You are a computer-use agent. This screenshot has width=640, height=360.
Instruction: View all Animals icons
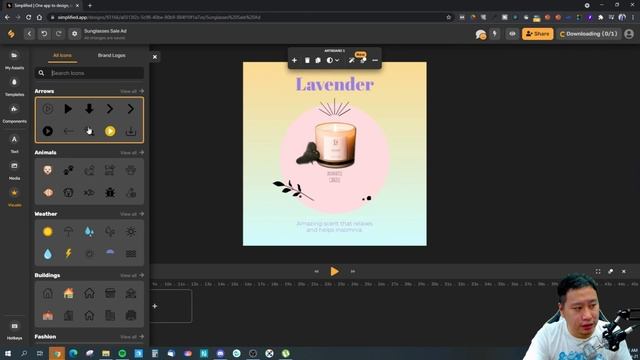point(132,153)
